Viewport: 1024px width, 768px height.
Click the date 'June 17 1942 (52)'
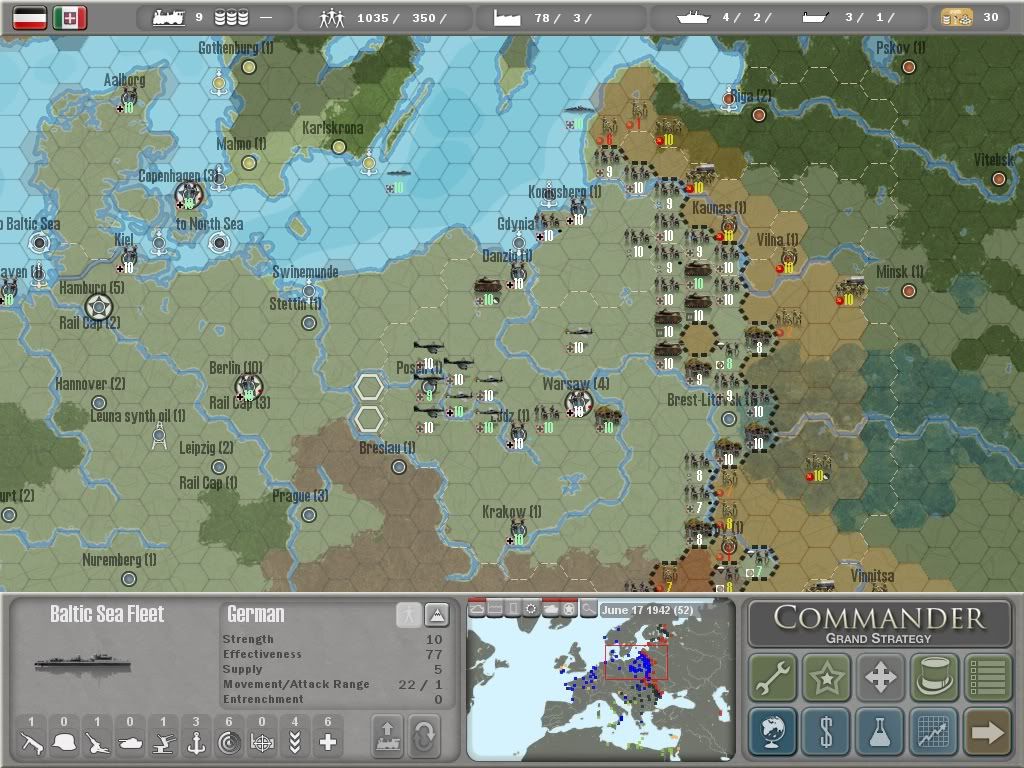pyautogui.click(x=648, y=610)
